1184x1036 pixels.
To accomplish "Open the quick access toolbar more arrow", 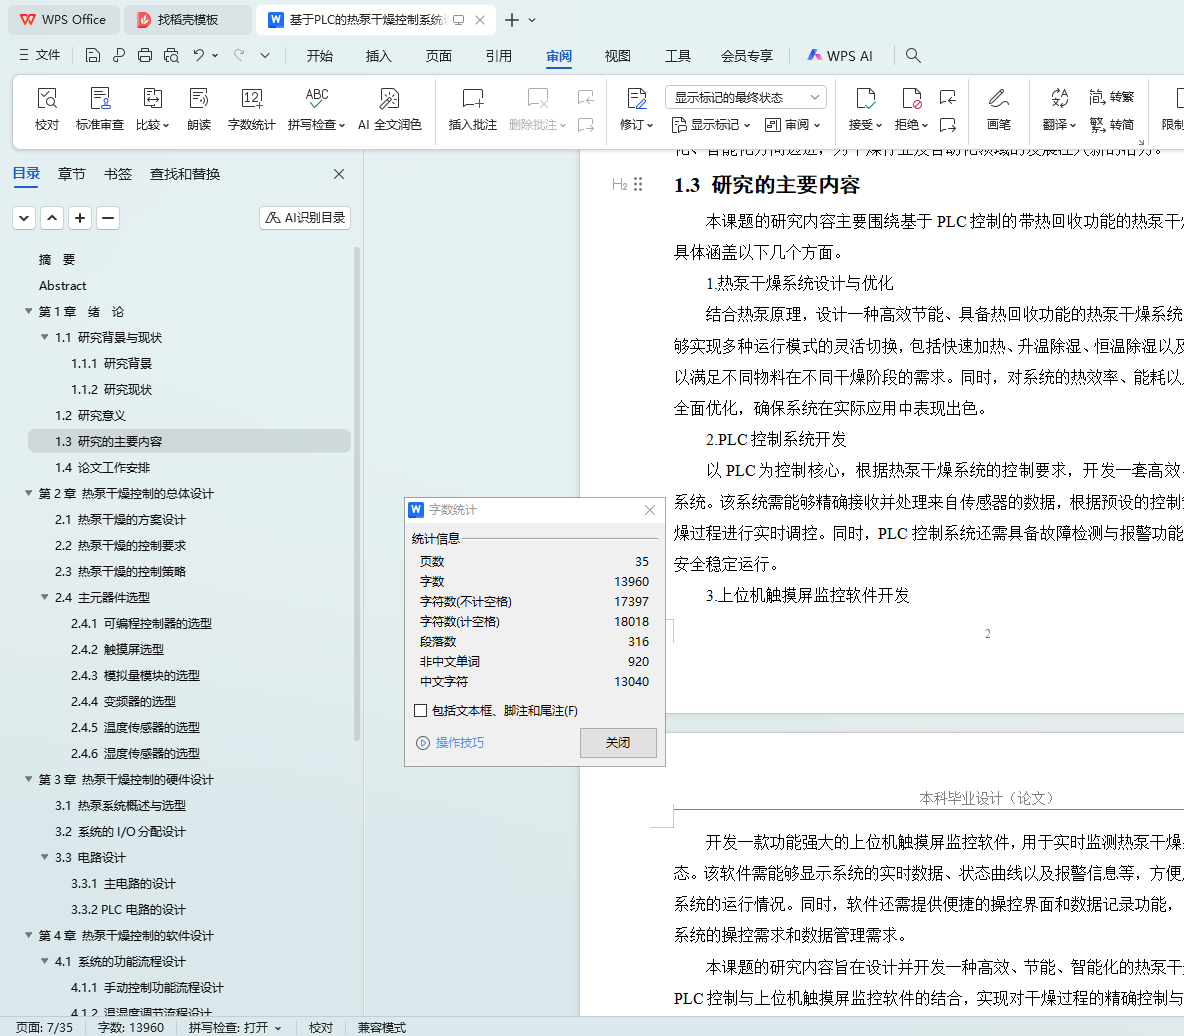I will point(265,55).
